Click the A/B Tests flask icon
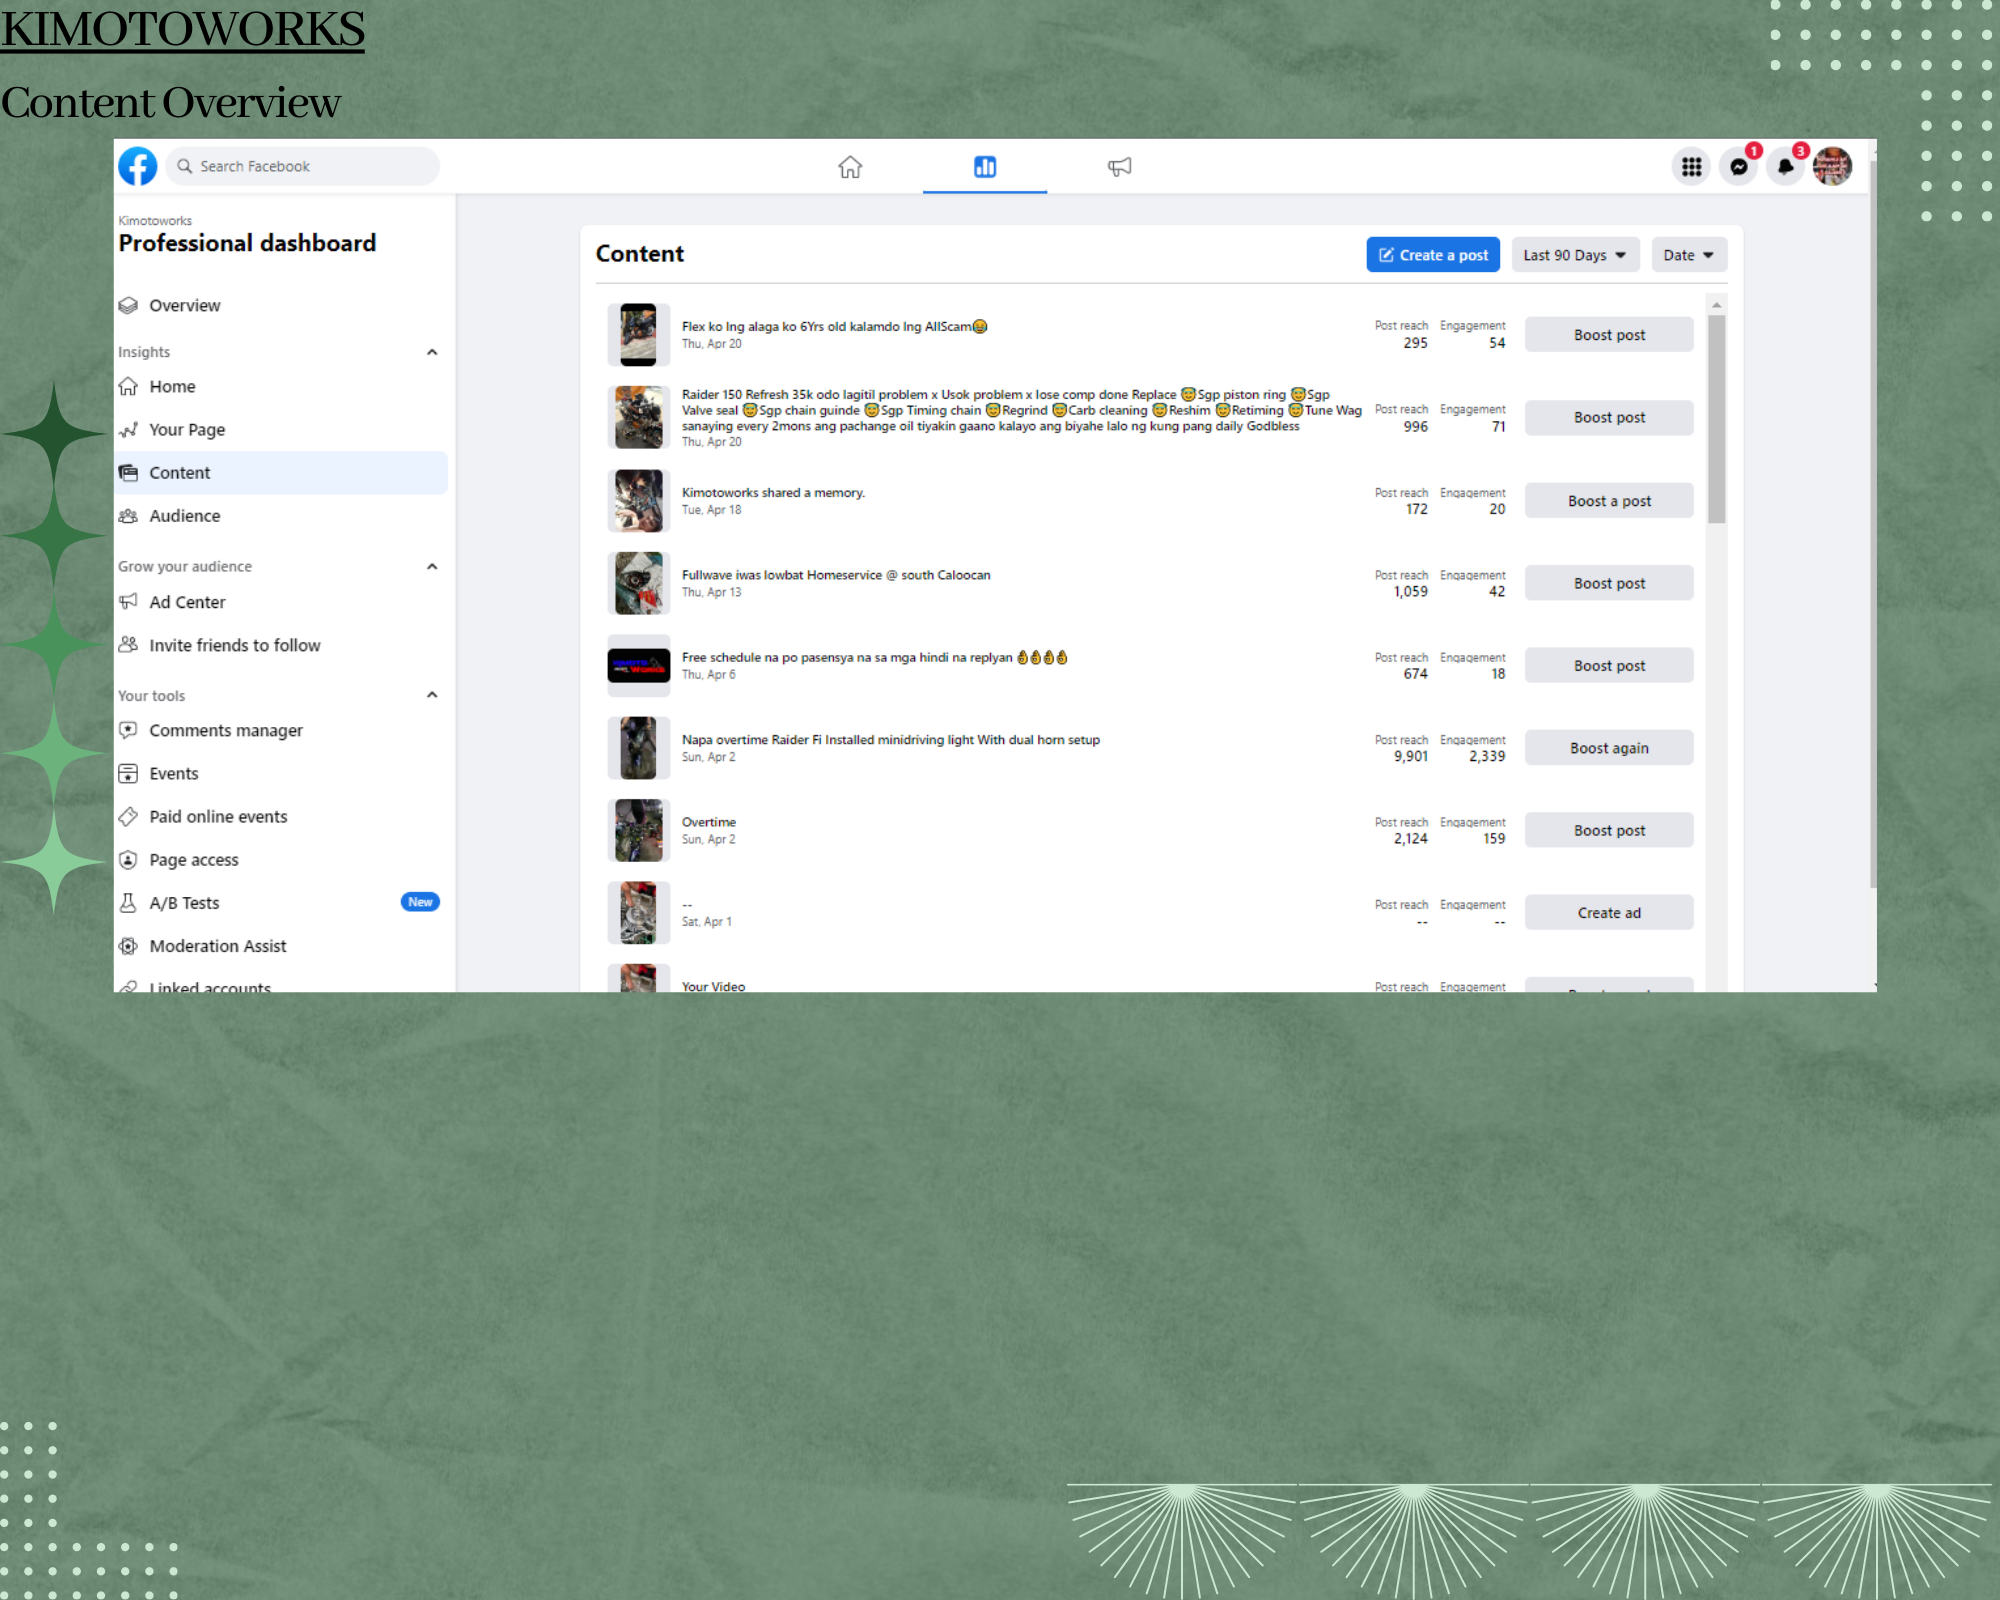 [x=128, y=903]
